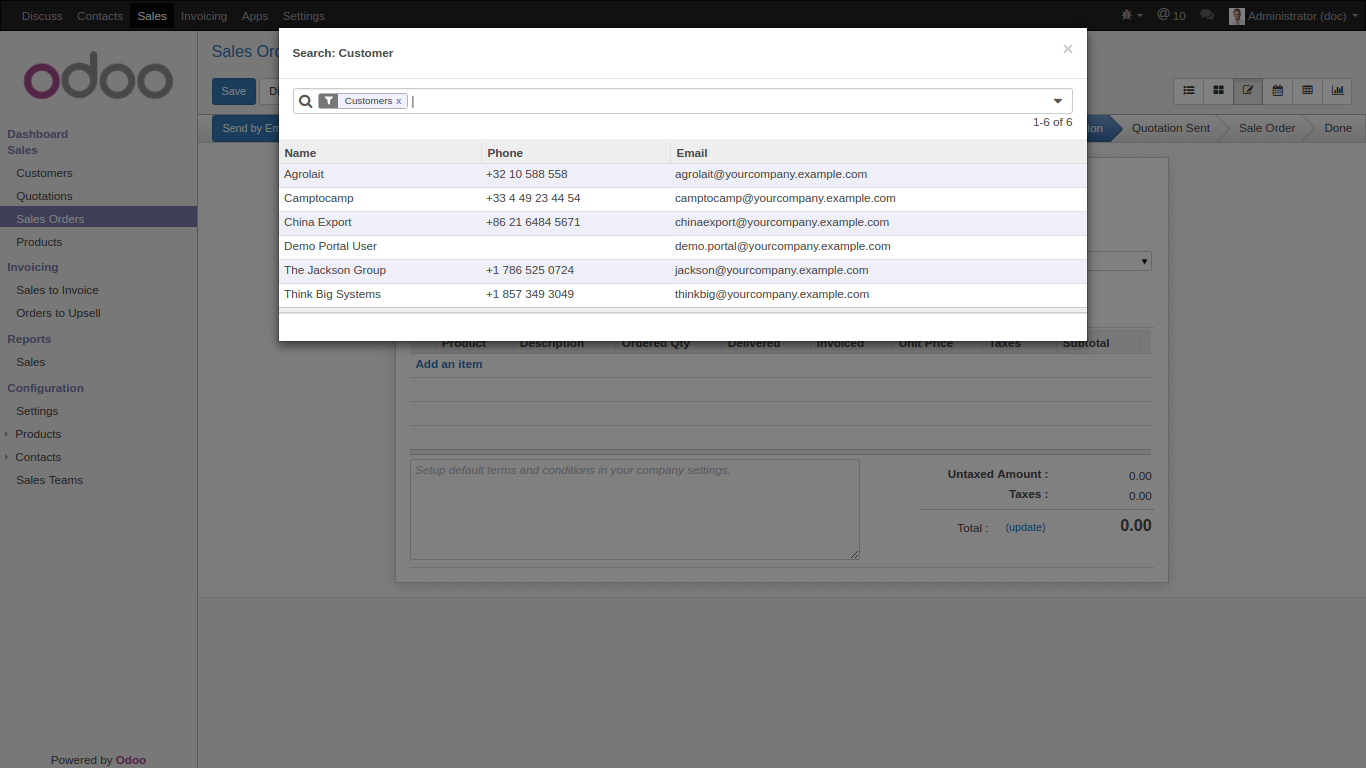Select the Agrolait customer row
The width and height of the screenshot is (1366, 768).
tap(683, 175)
